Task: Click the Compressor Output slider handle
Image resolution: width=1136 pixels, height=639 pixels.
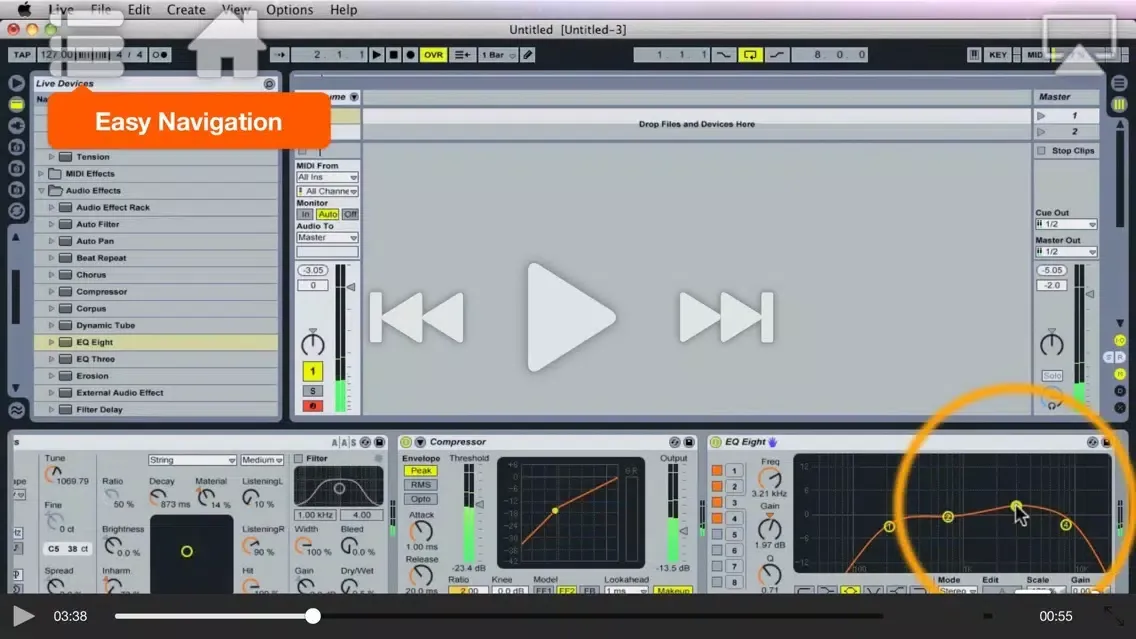Action: coord(683,531)
